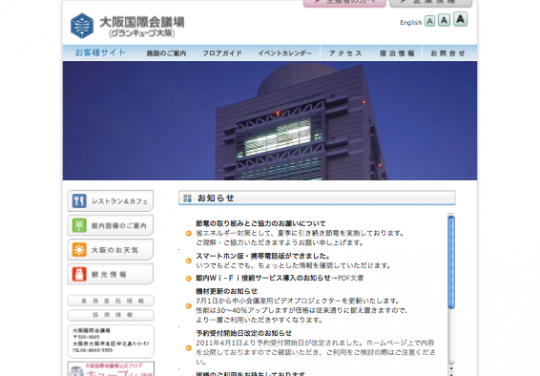Click the gray company info tab at top
540x376 pixels.
pyautogui.click(x=430, y=3)
